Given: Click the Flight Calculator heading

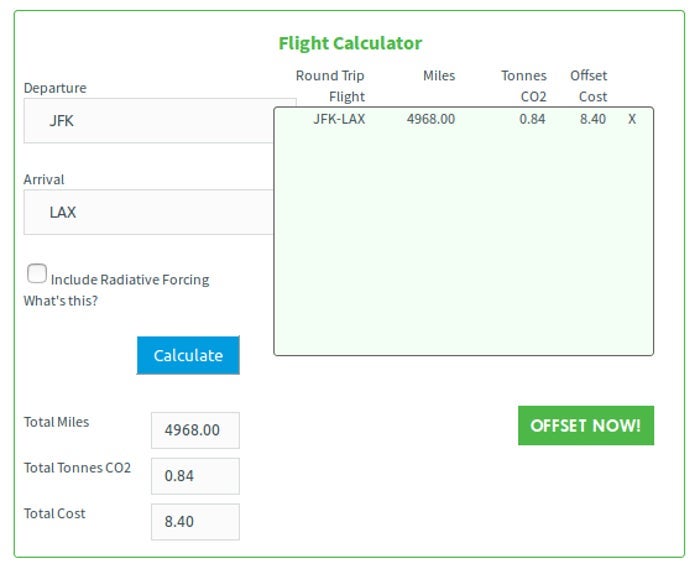Looking at the screenshot, I should coord(350,43).
